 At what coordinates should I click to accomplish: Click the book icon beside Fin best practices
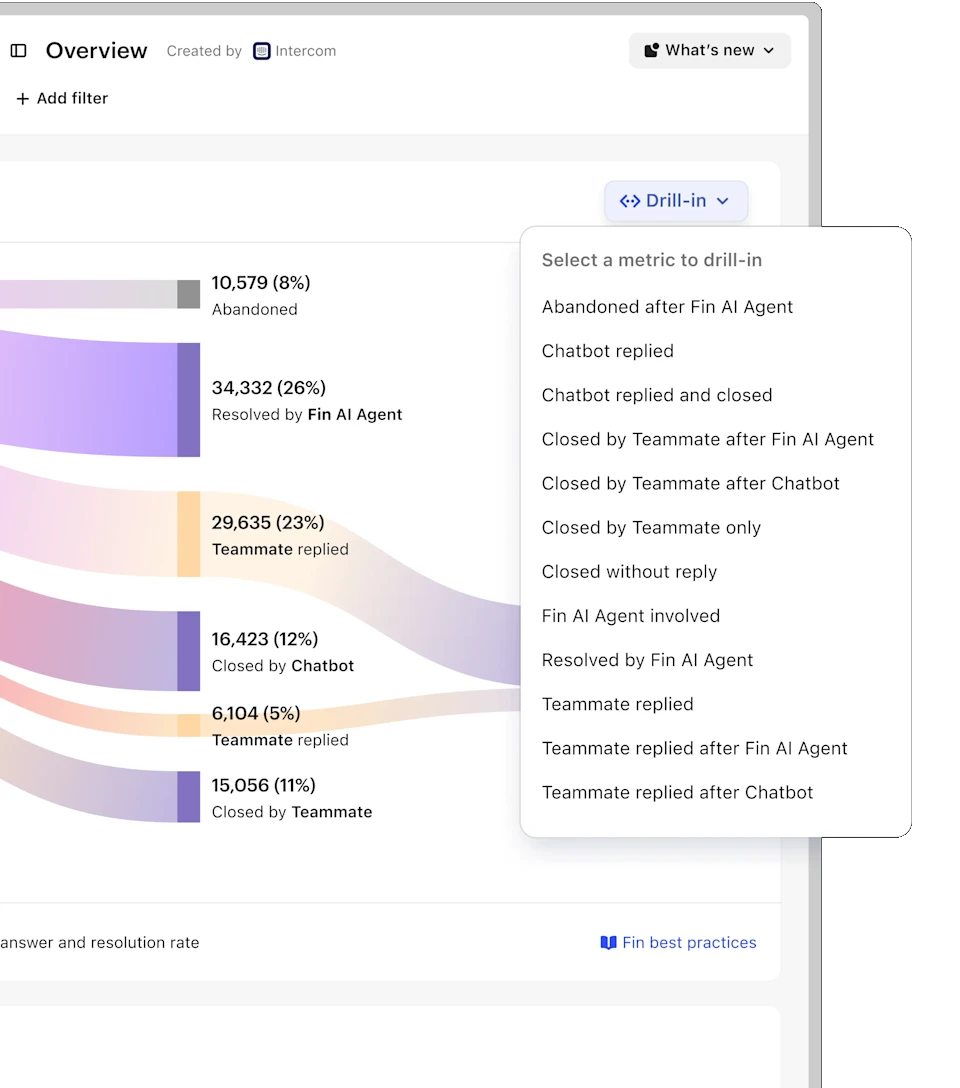(x=608, y=942)
